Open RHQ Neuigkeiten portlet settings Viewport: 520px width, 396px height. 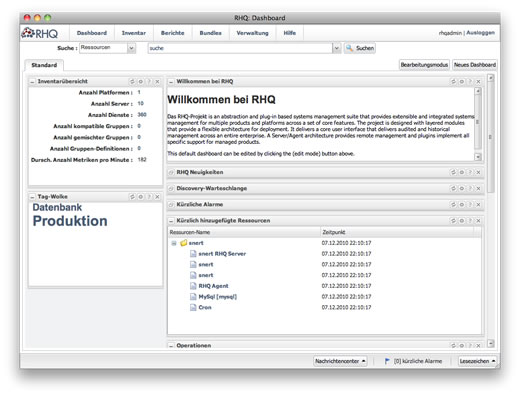pyautogui.click(x=462, y=172)
